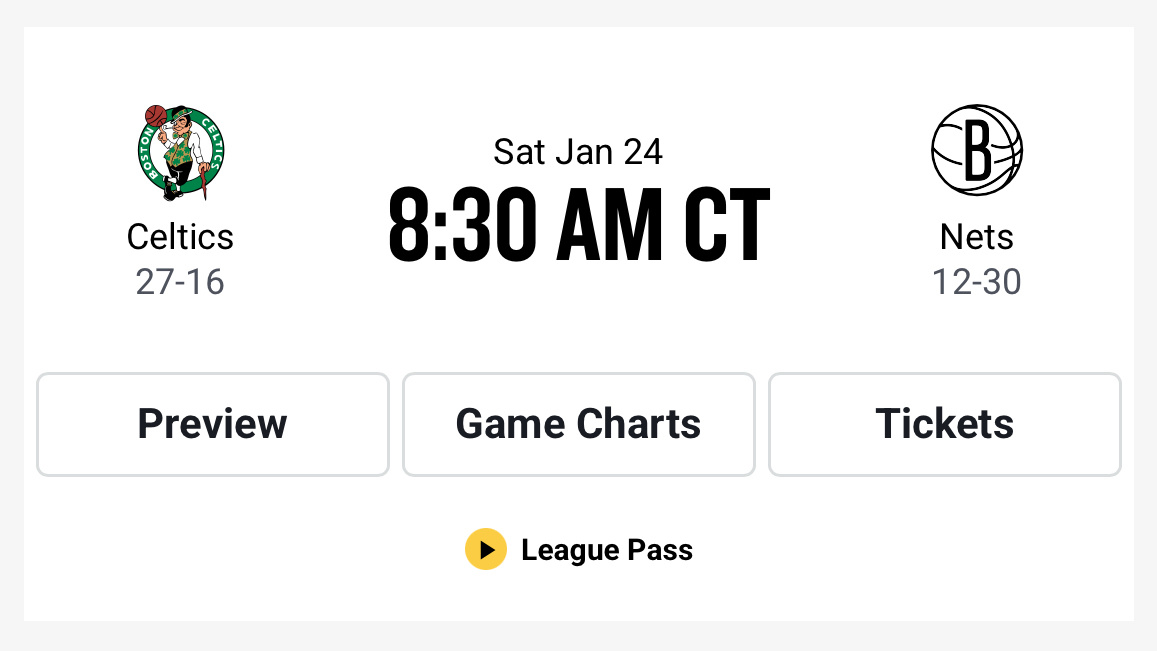Click the Nets 12-30 record

tap(976, 282)
